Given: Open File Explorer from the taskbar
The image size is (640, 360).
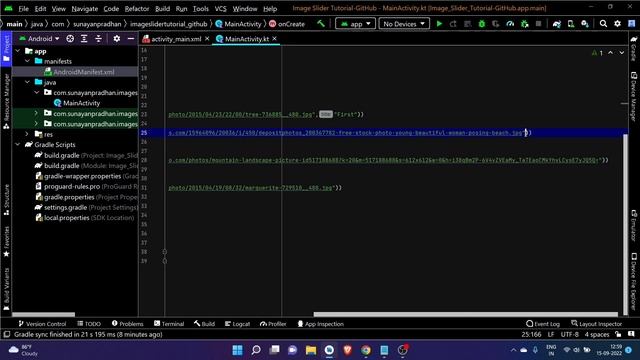Looking at the screenshot, I should pos(311,350).
